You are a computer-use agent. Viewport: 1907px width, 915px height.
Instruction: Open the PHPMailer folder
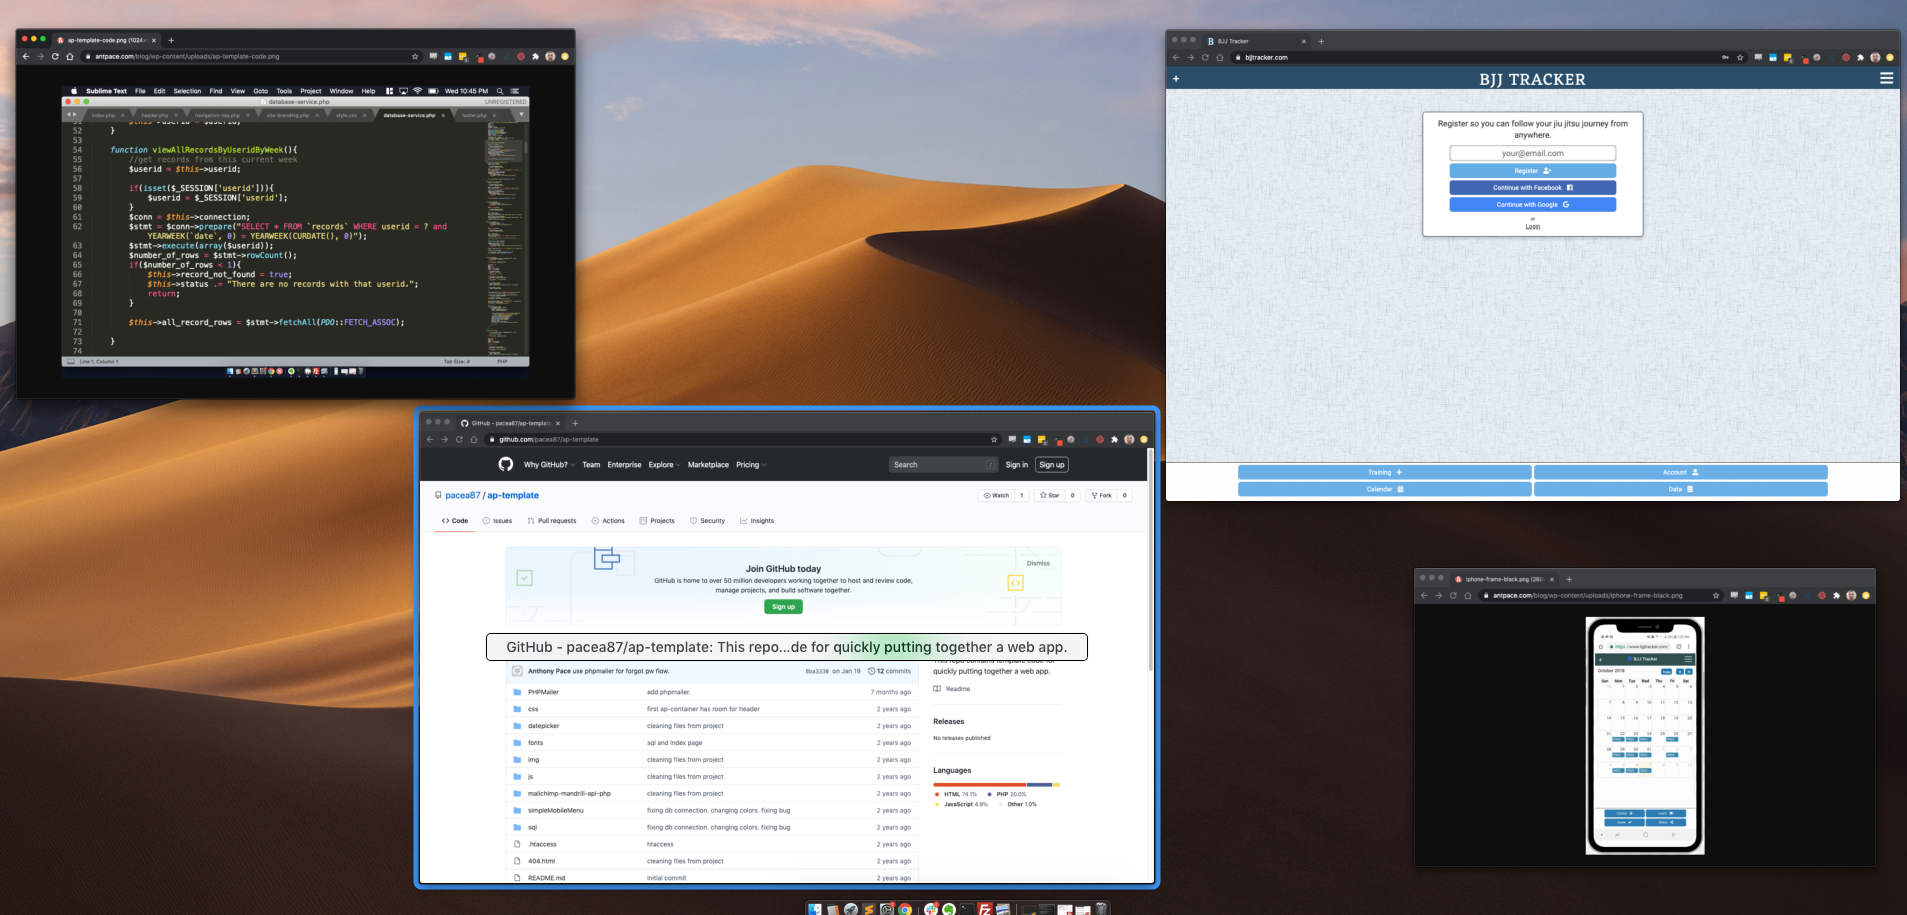[543, 692]
